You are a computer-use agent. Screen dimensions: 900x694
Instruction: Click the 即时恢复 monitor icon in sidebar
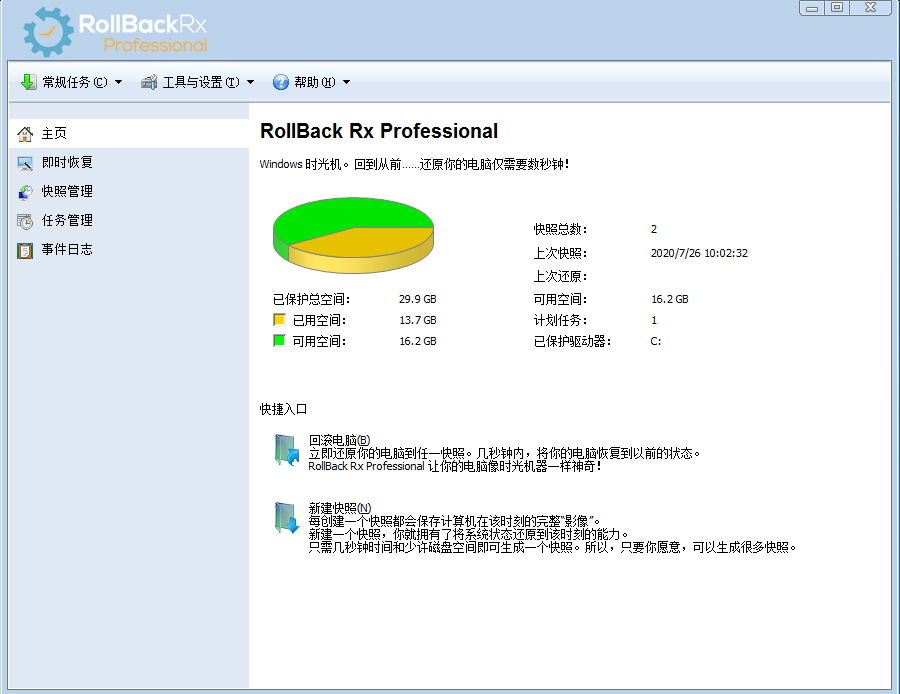25,163
